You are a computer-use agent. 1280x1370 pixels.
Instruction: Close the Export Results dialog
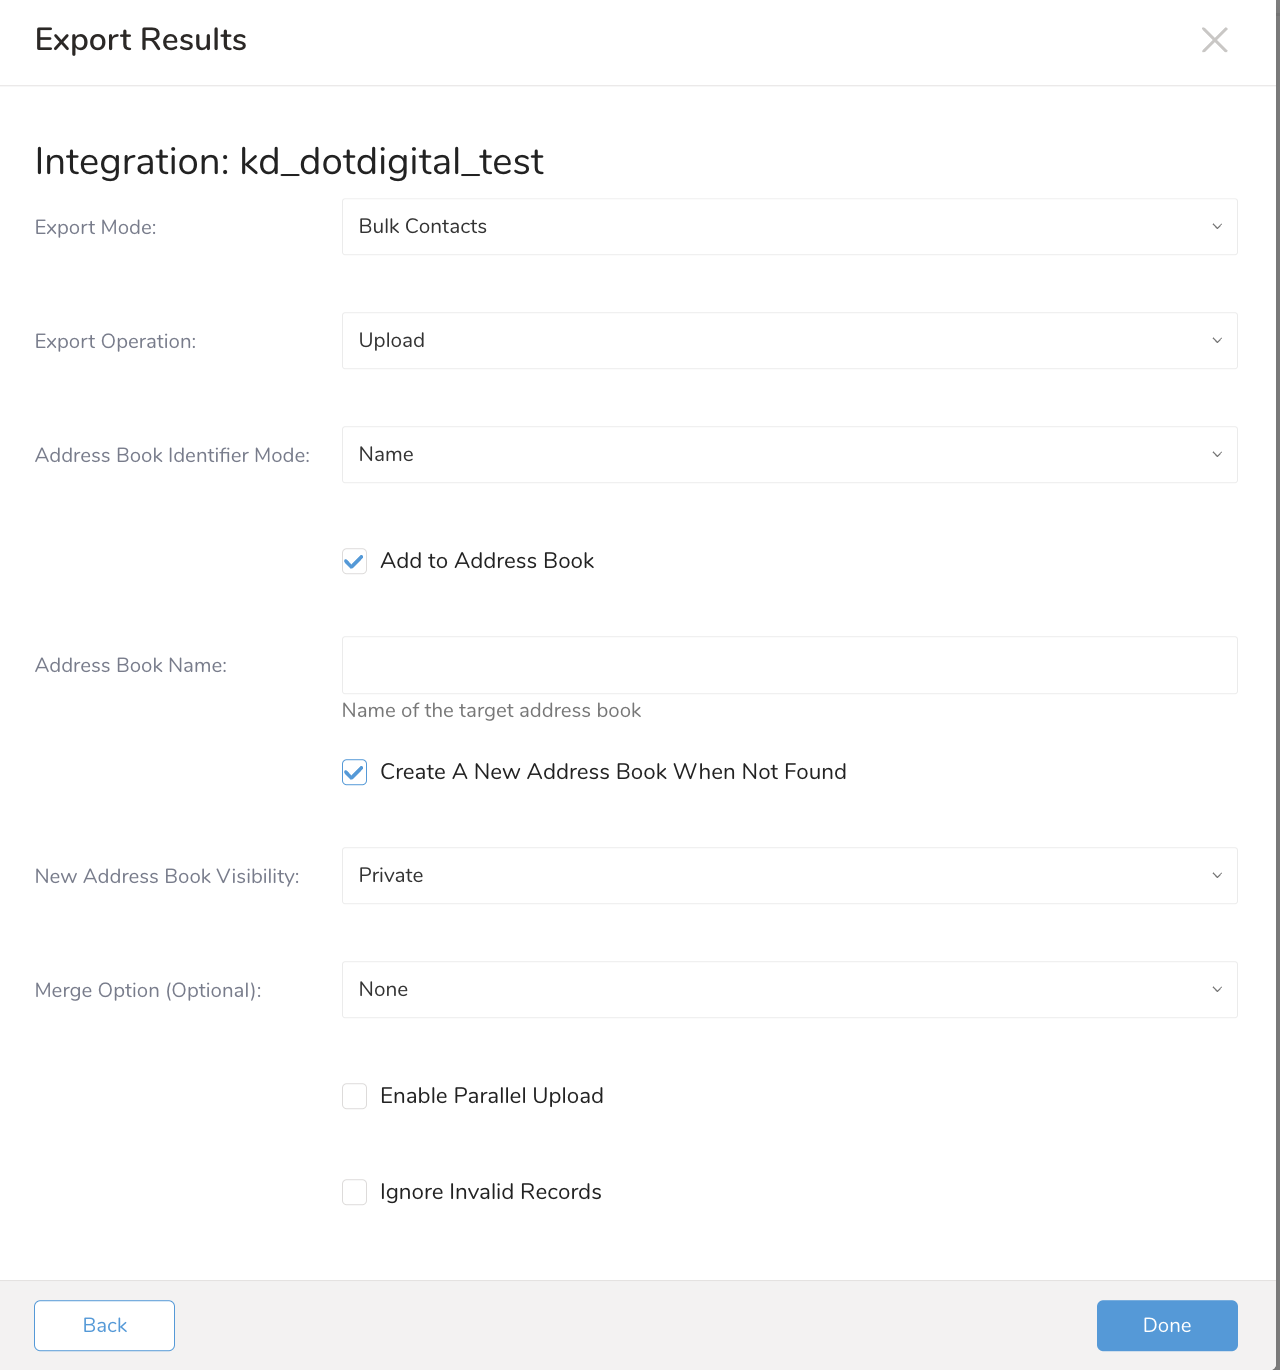1214,40
